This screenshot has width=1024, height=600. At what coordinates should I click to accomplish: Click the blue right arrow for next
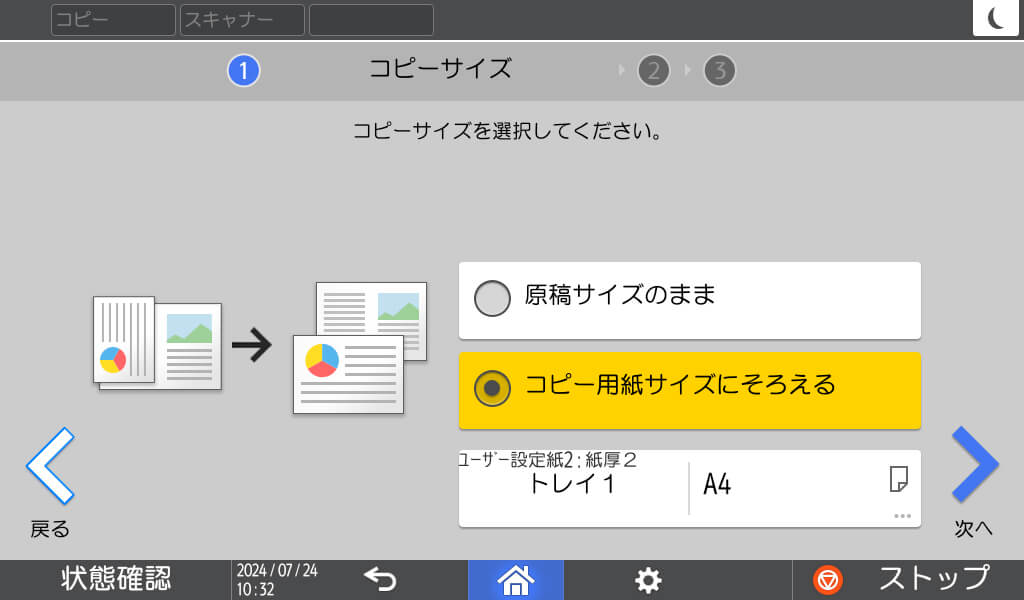click(974, 465)
